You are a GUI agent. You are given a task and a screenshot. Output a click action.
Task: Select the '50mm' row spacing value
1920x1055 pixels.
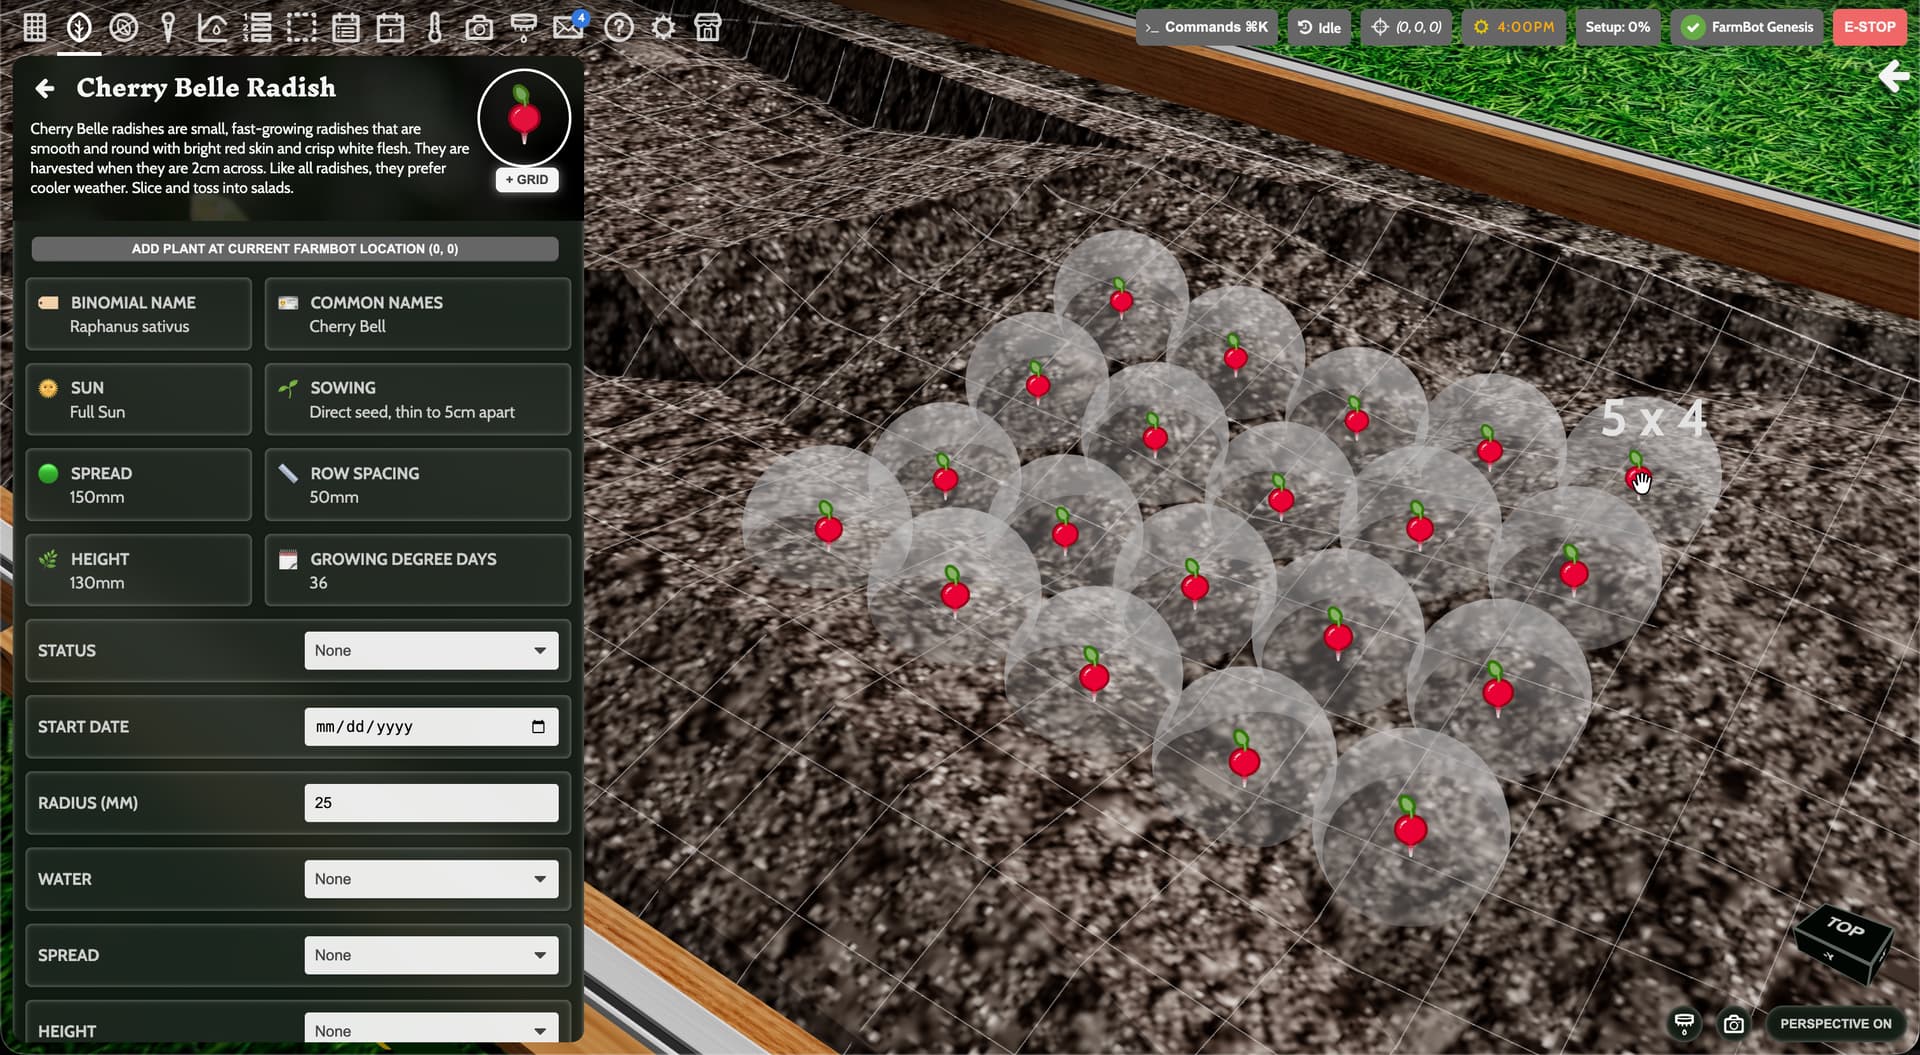point(334,497)
